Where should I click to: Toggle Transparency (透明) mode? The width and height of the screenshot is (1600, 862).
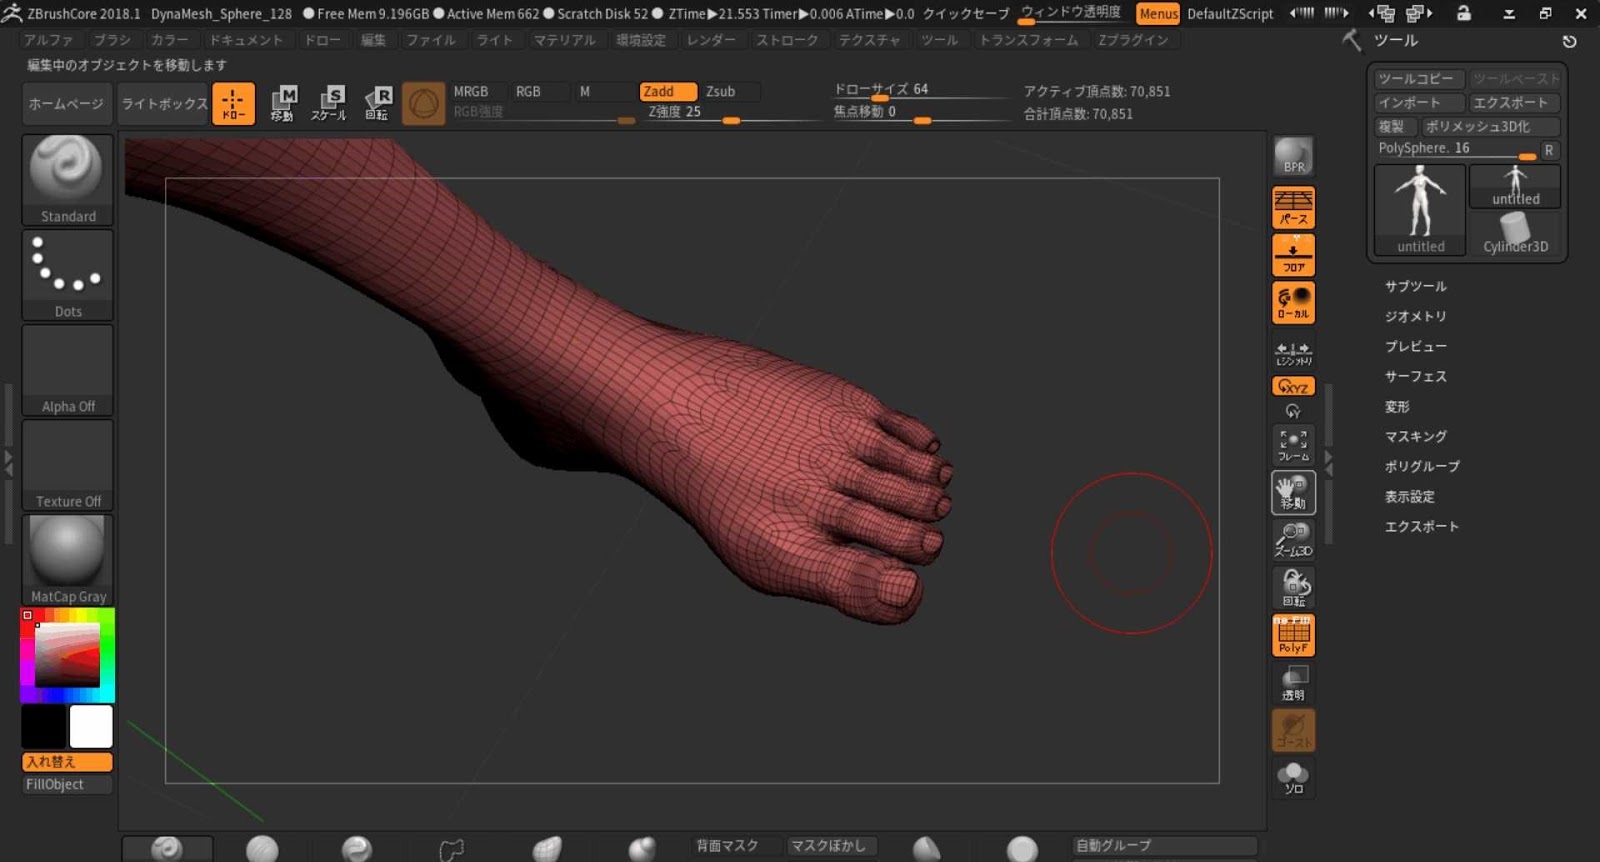[x=1293, y=683]
